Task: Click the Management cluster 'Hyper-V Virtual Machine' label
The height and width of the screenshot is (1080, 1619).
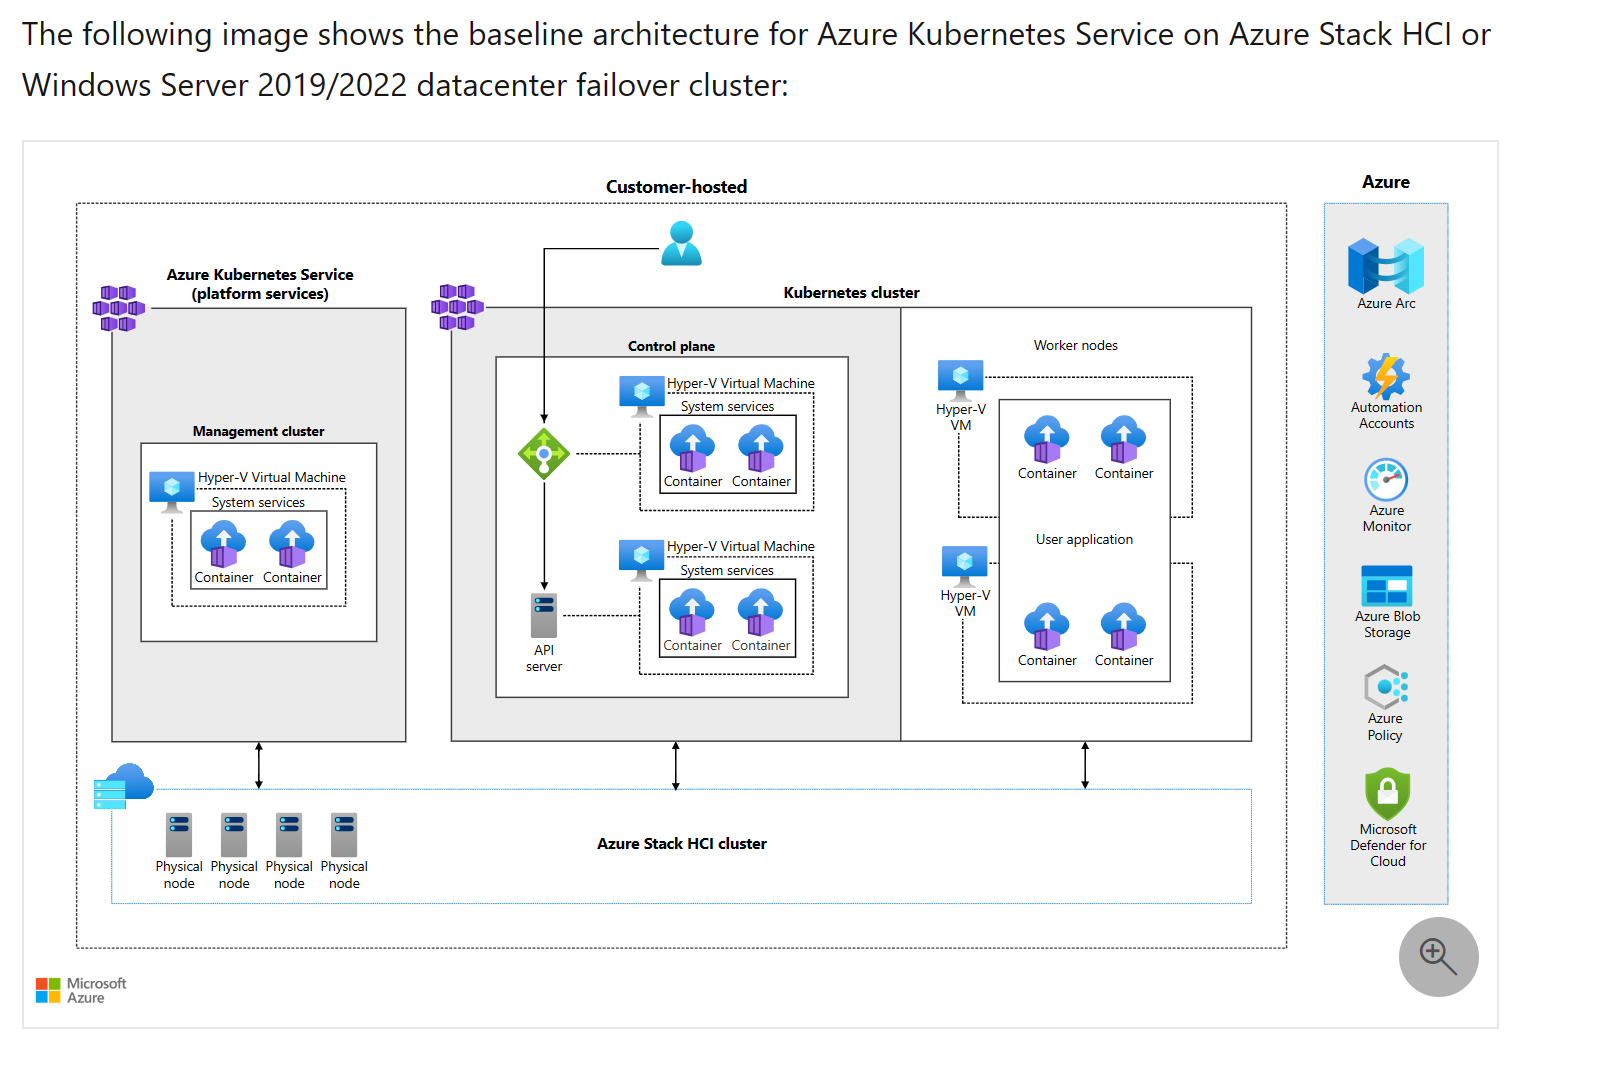Action: [272, 478]
